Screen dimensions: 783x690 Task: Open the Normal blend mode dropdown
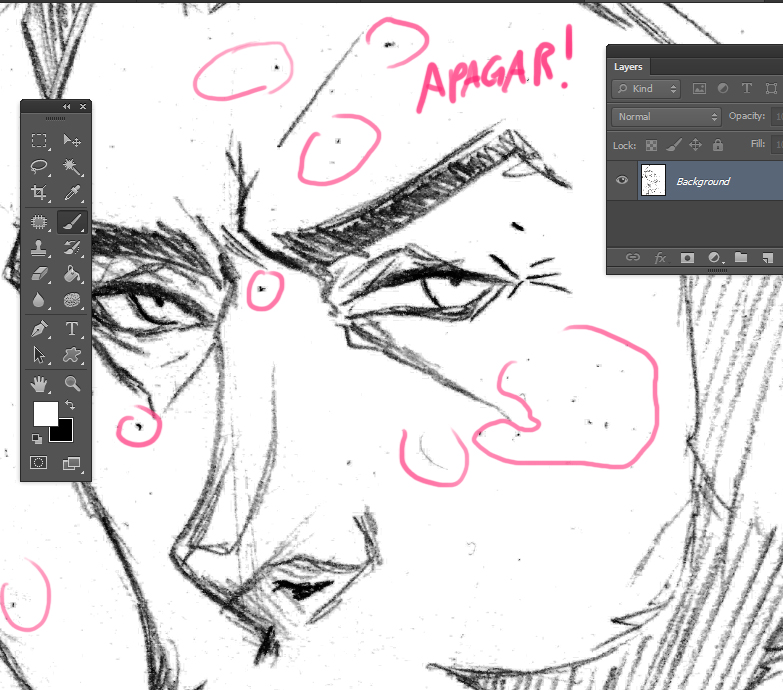(x=665, y=117)
